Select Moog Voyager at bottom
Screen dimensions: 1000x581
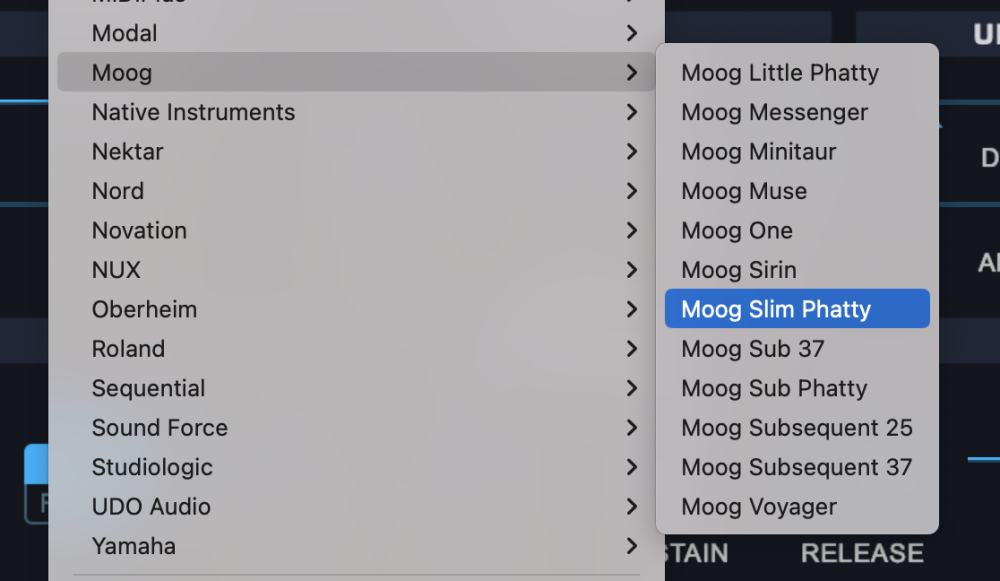758,507
